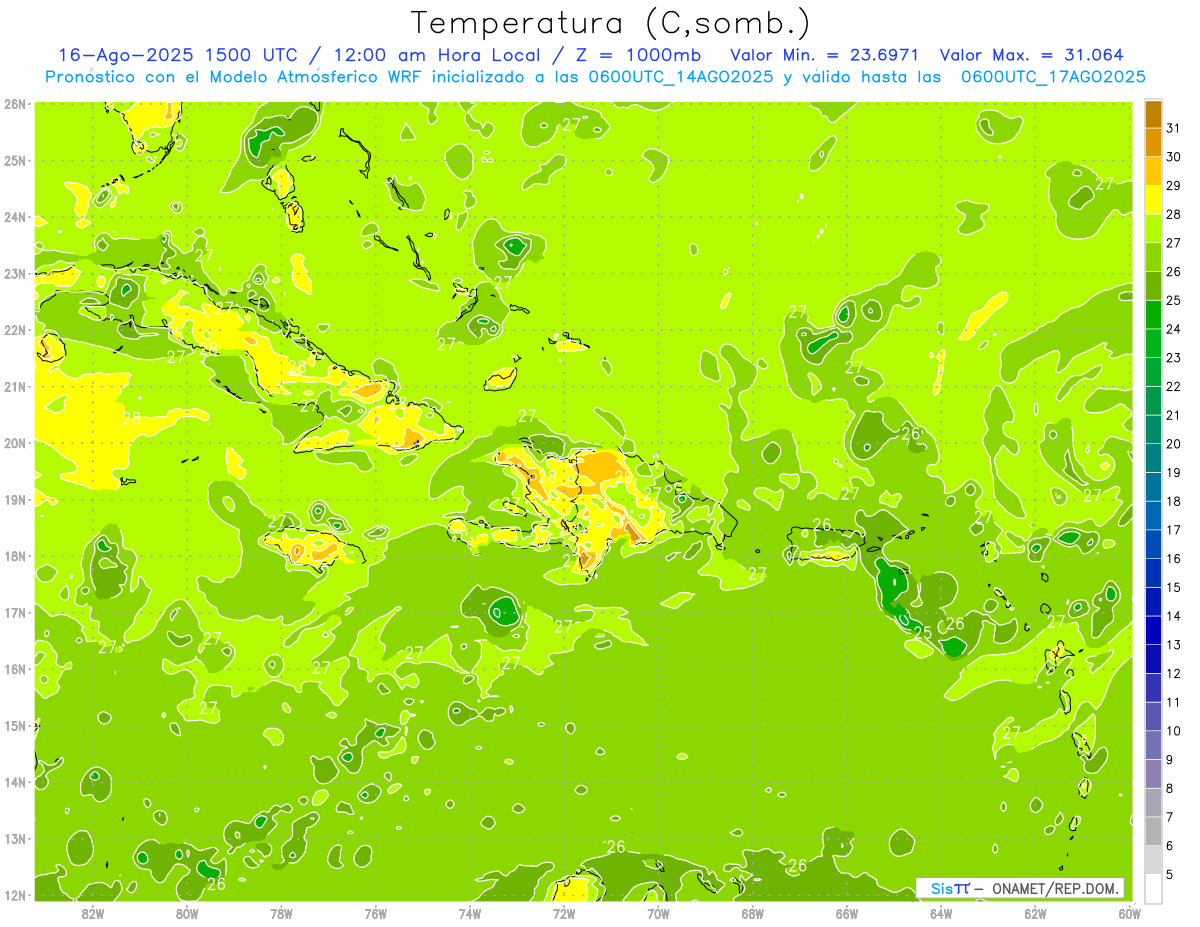This screenshot has height=927, width=1200.
Task: Click the 21N latitude axis label
Action: point(15,387)
